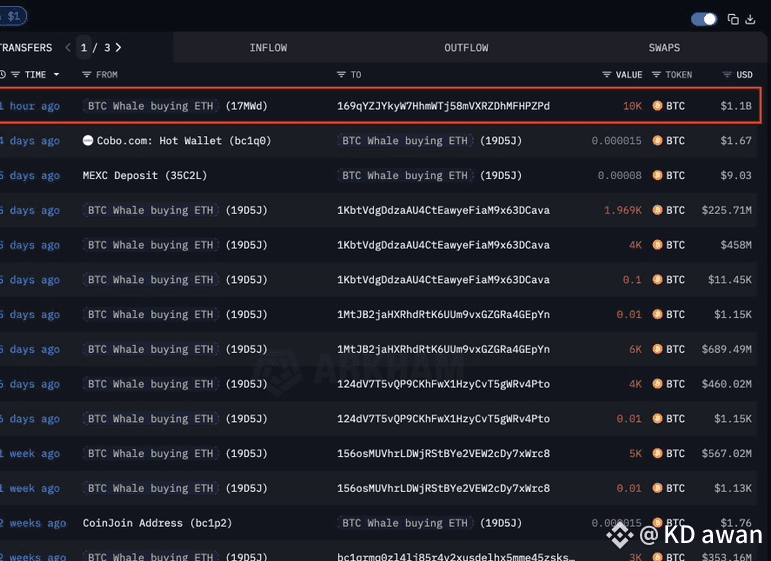The height and width of the screenshot is (561, 771).
Task: Open 1MtJB2jaHXRhdRtK6UUm9vxGZGRa4GEpYn in 6K row
Action: click(444, 350)
